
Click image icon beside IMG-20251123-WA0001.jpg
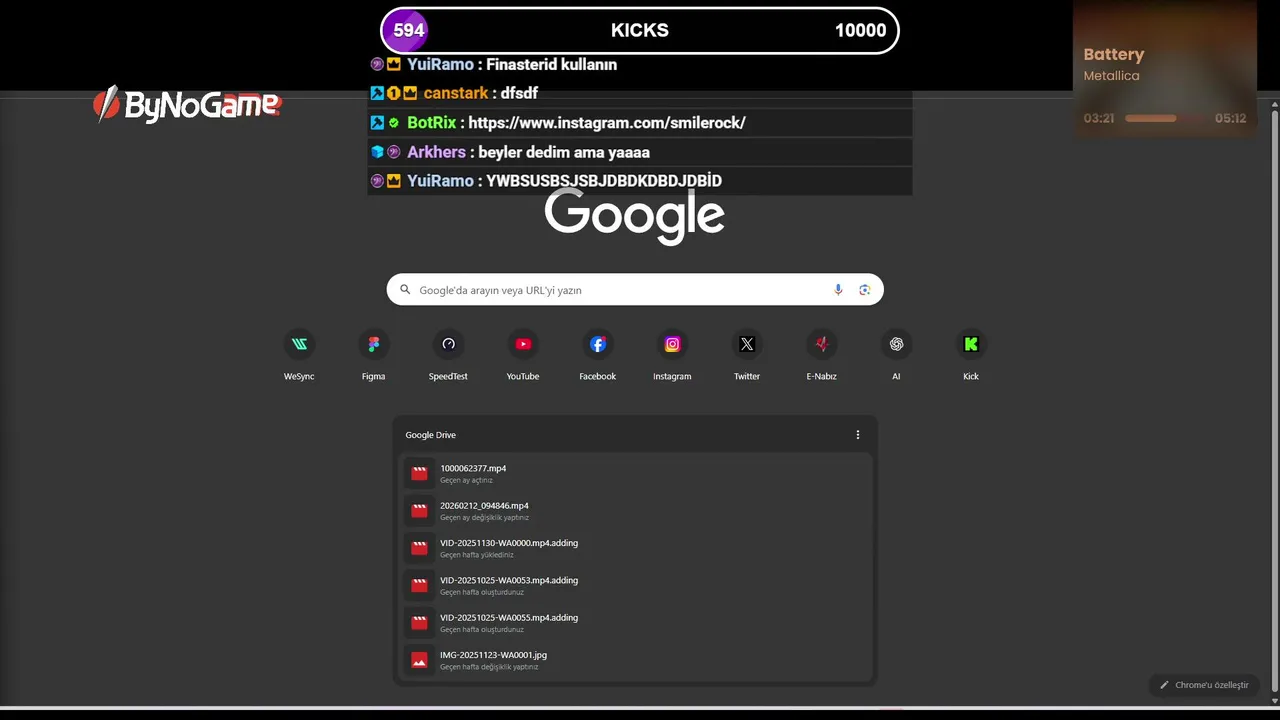click(x=419, y=660)
